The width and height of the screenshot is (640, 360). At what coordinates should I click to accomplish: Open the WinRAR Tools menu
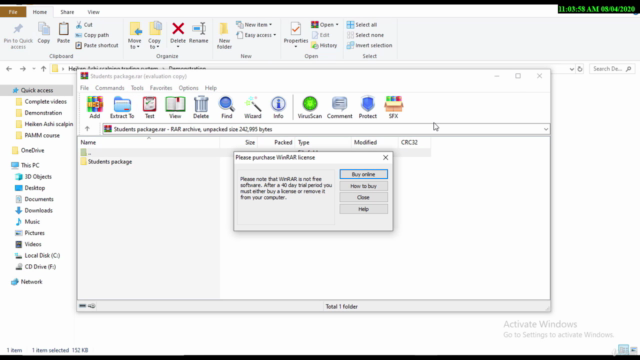(x=137, y=88)
